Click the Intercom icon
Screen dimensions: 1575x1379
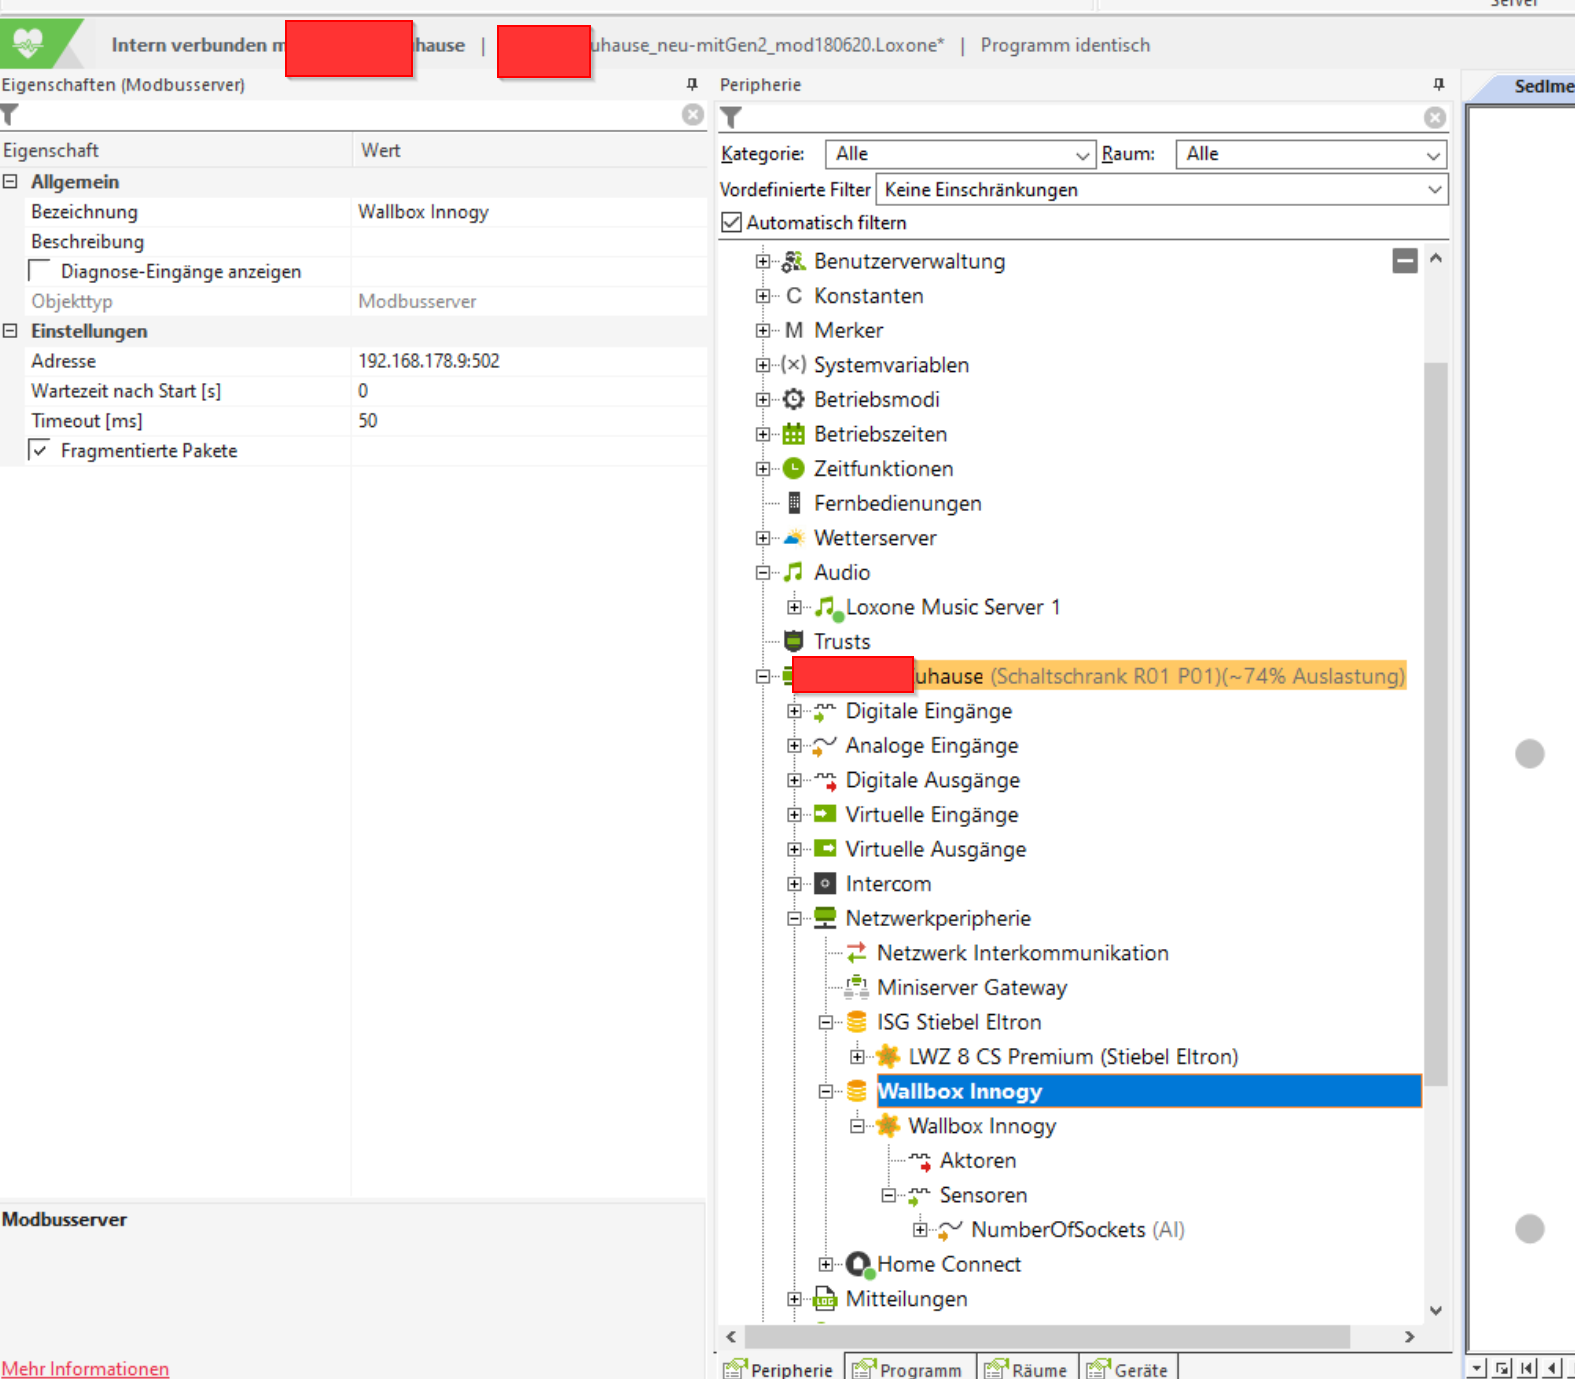click(x=825, y=884)
